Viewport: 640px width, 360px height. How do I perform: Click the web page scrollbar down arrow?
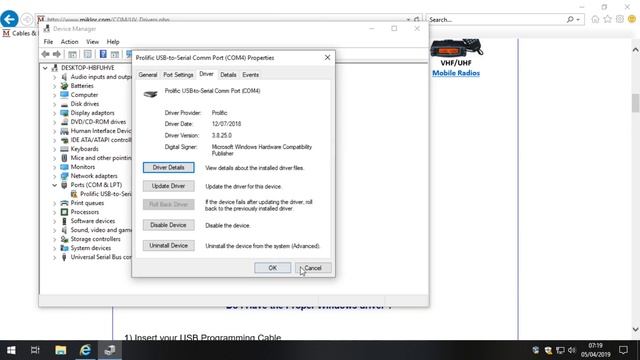click(635, 329)
